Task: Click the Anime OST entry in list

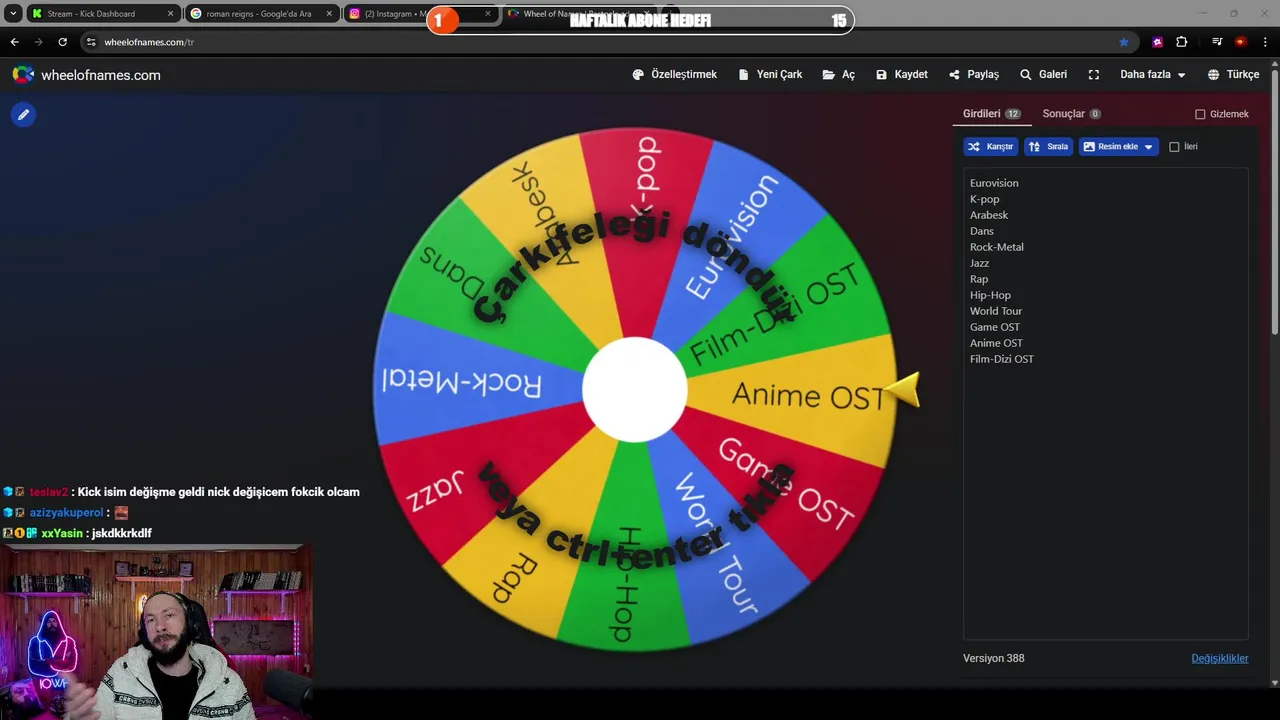Action: [996, 343]
